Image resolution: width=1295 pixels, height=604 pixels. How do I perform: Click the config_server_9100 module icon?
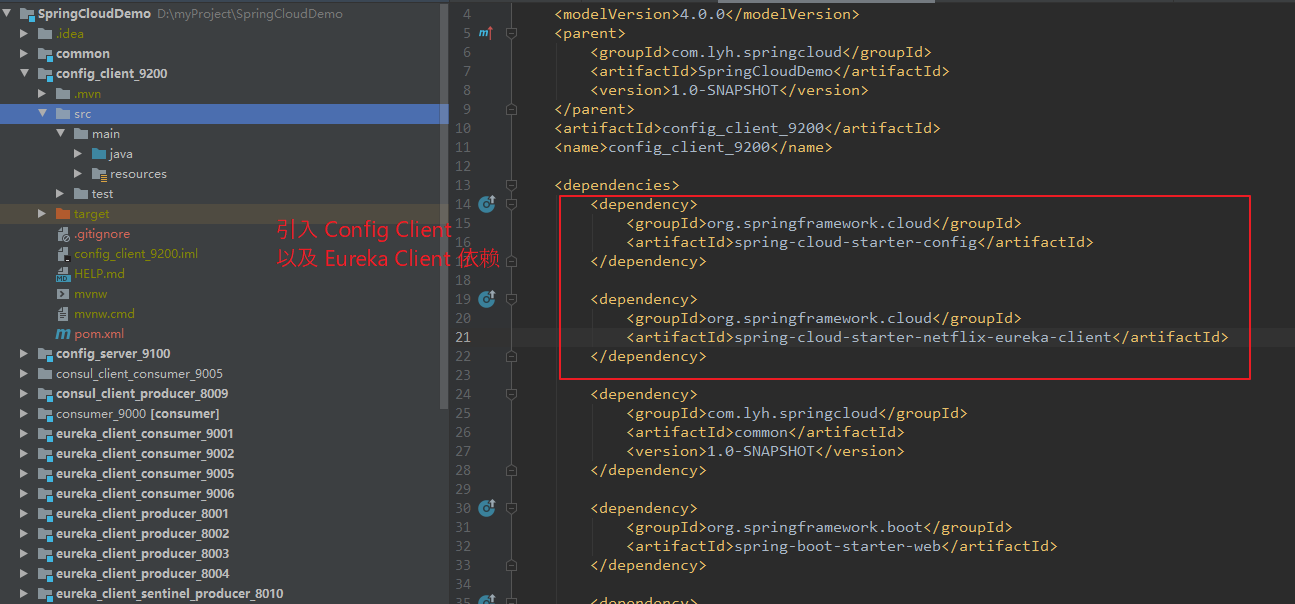pos(45,354)
